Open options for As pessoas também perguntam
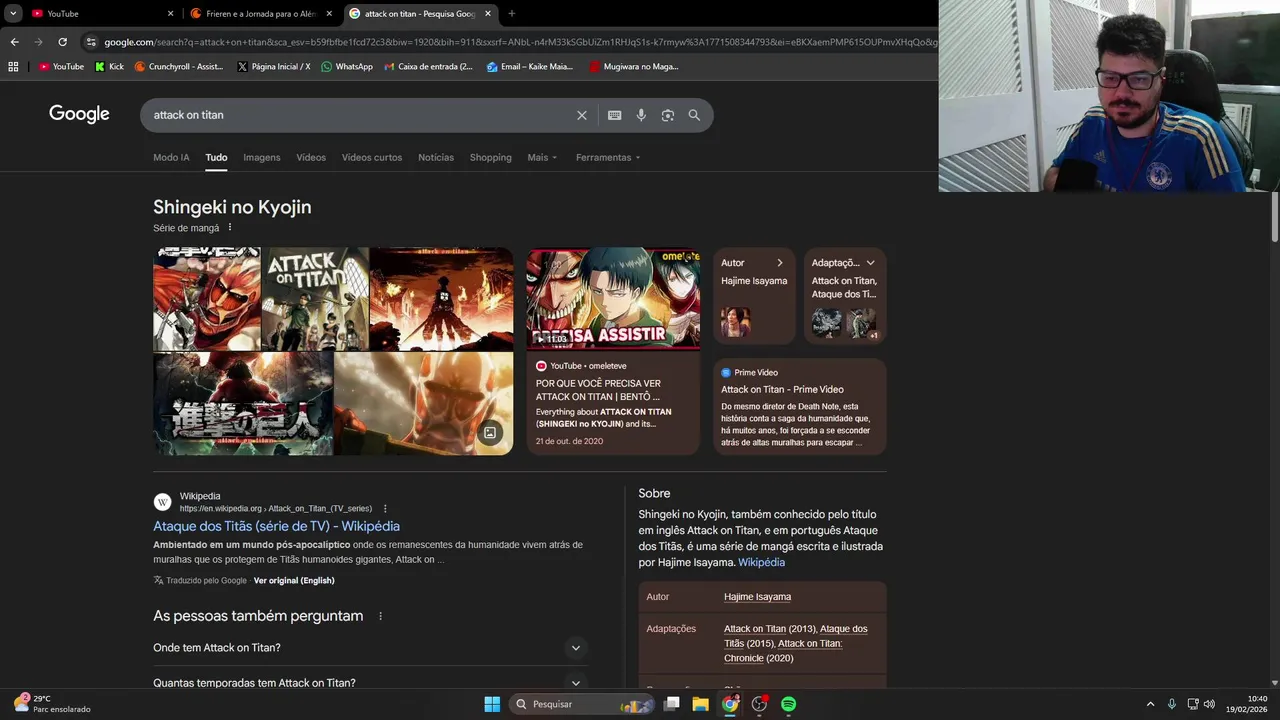 380,616
